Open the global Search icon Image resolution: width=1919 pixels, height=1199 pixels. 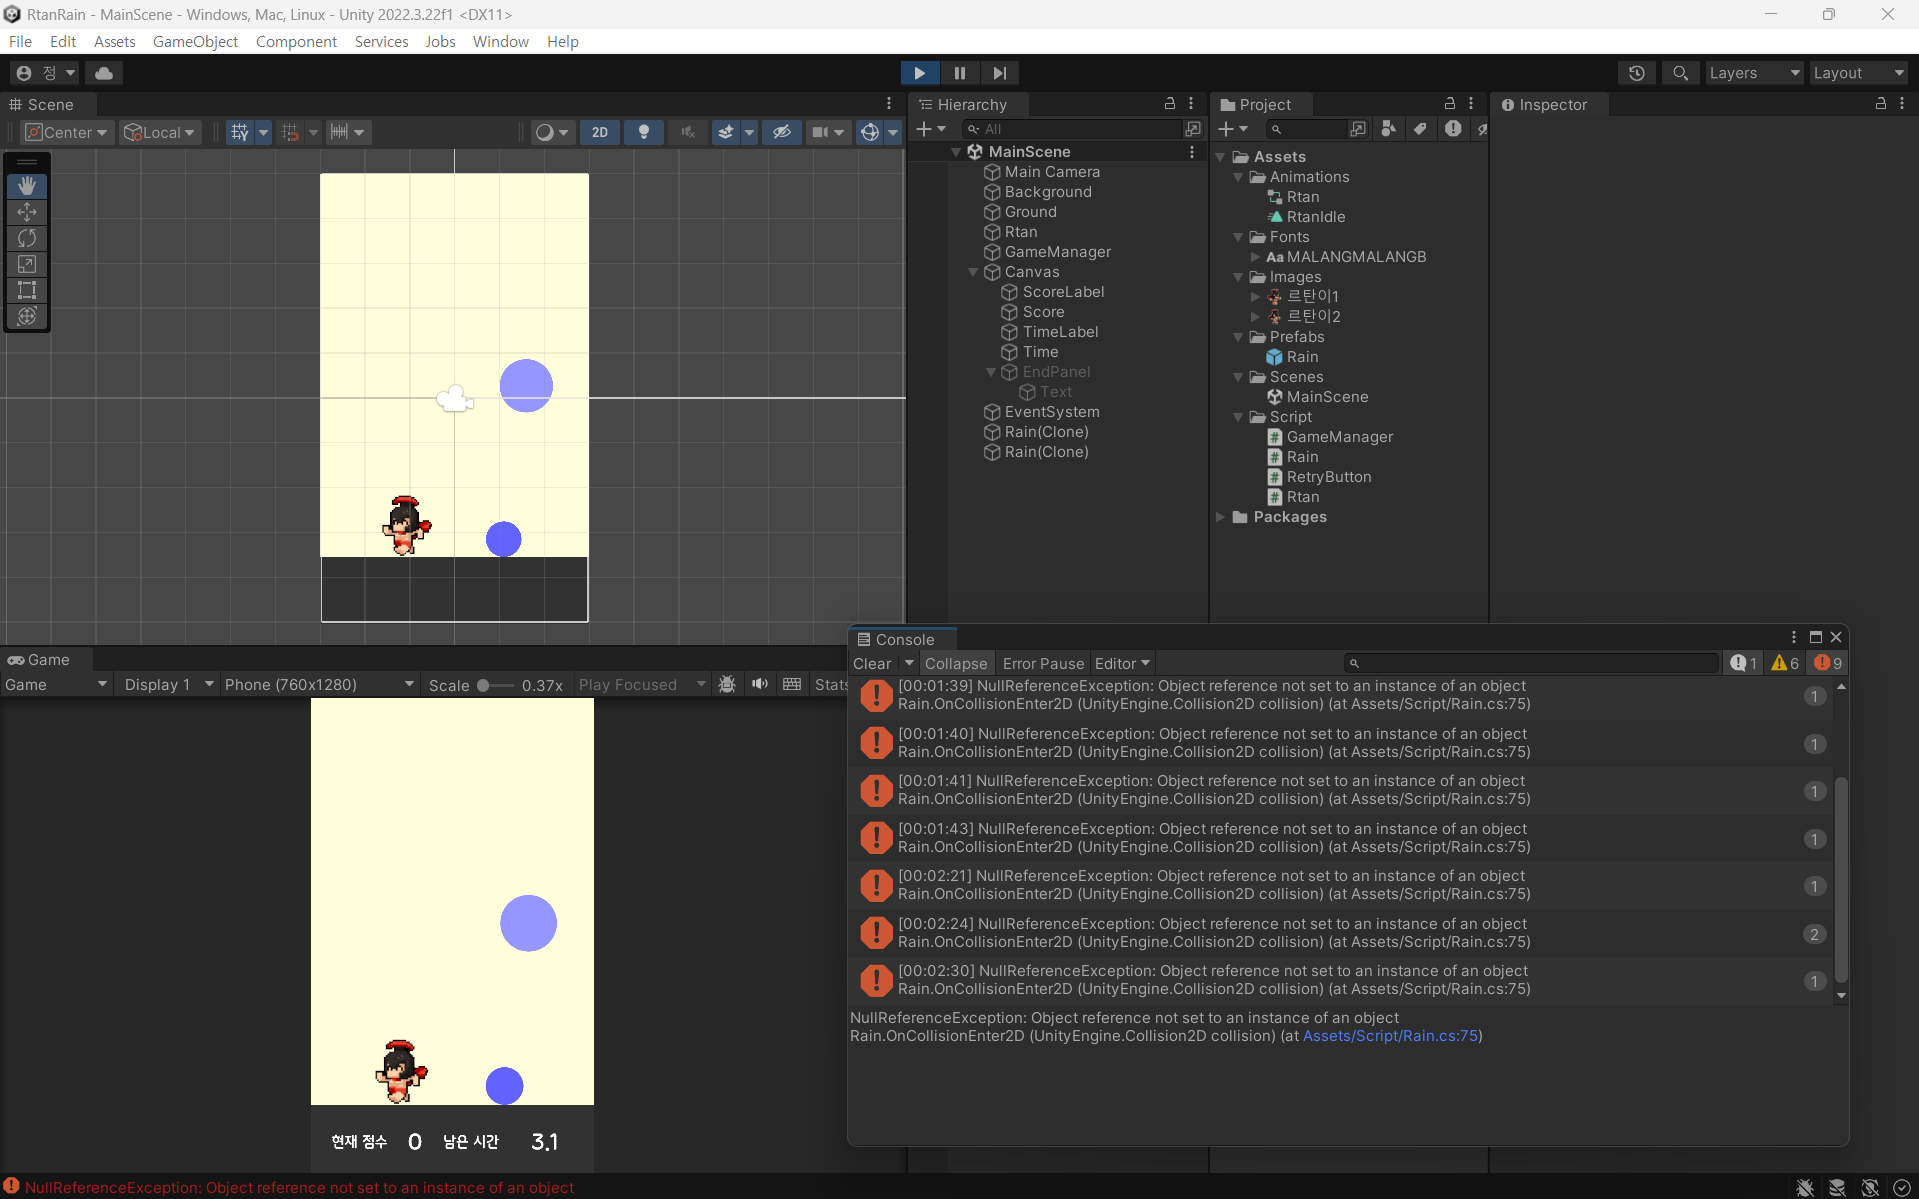1680,73
